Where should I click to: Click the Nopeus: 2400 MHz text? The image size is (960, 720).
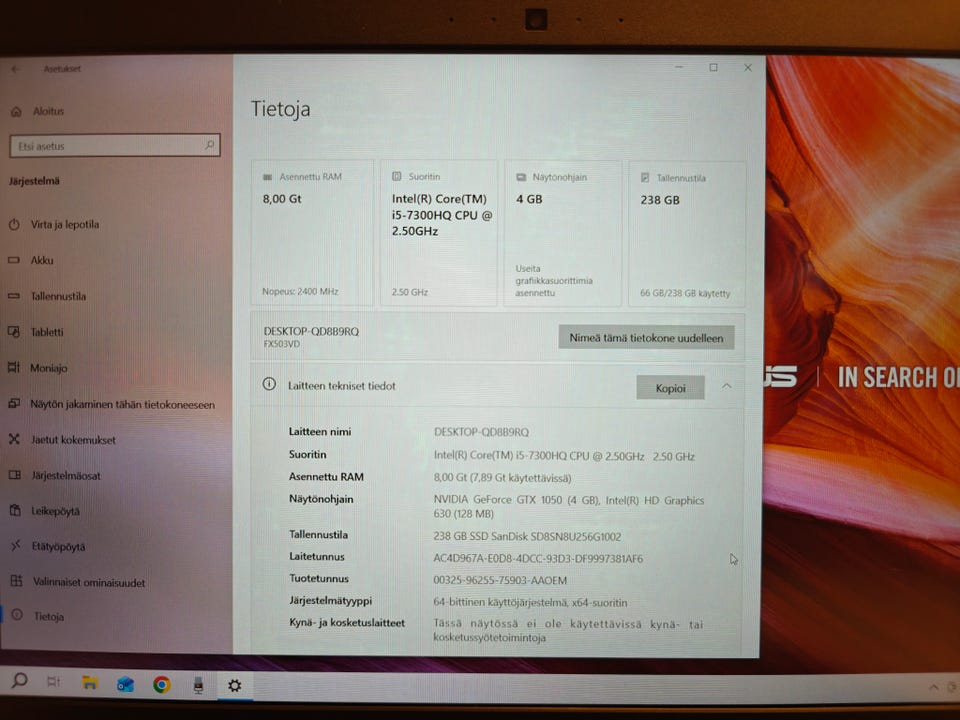coord(300,291)
